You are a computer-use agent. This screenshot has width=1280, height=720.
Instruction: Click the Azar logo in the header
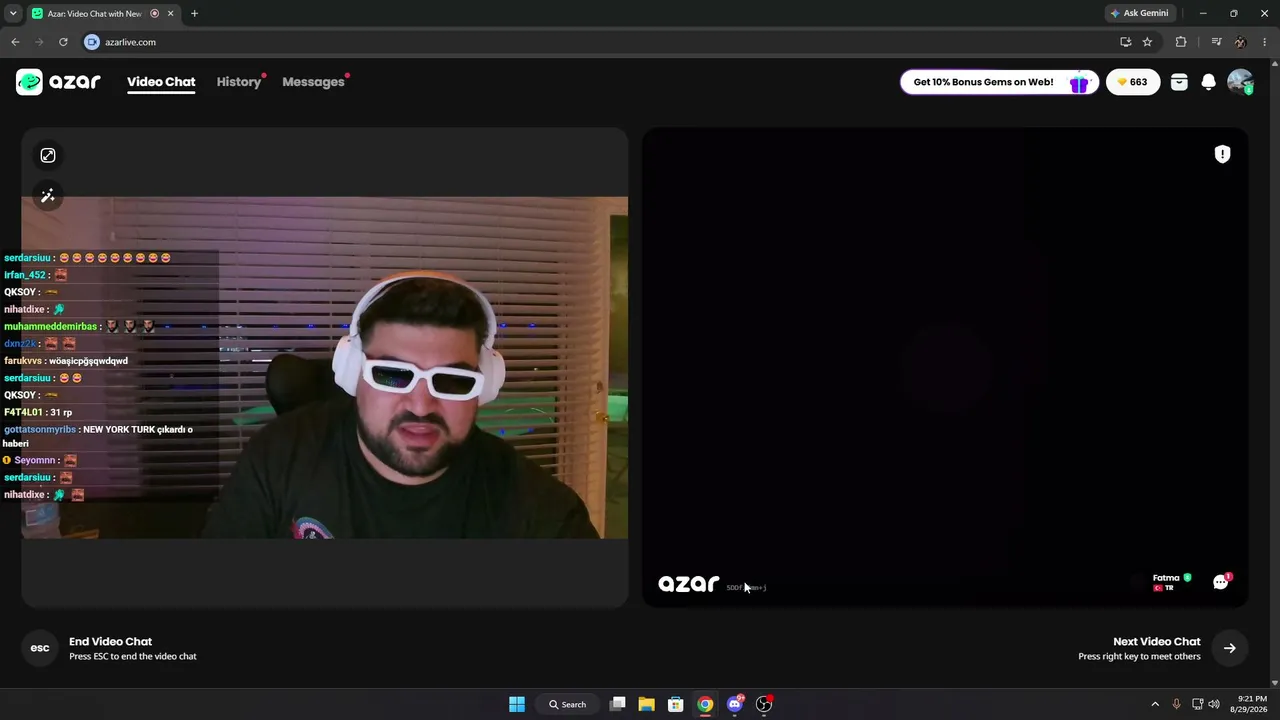(x=58, y=82)
